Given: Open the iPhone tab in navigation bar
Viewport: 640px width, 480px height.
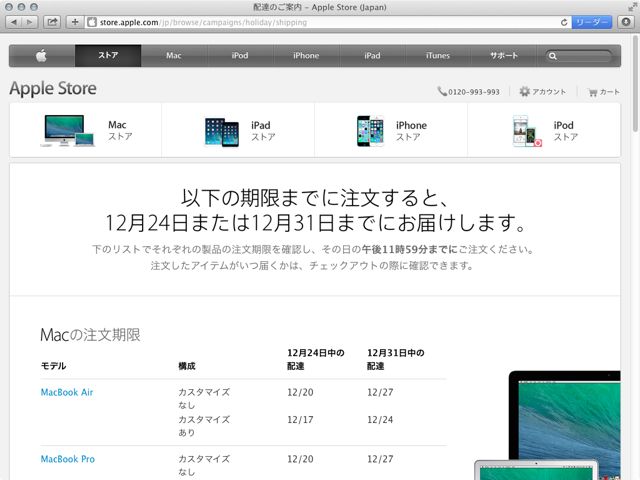Looking at the screenshot, I should 306,56.
